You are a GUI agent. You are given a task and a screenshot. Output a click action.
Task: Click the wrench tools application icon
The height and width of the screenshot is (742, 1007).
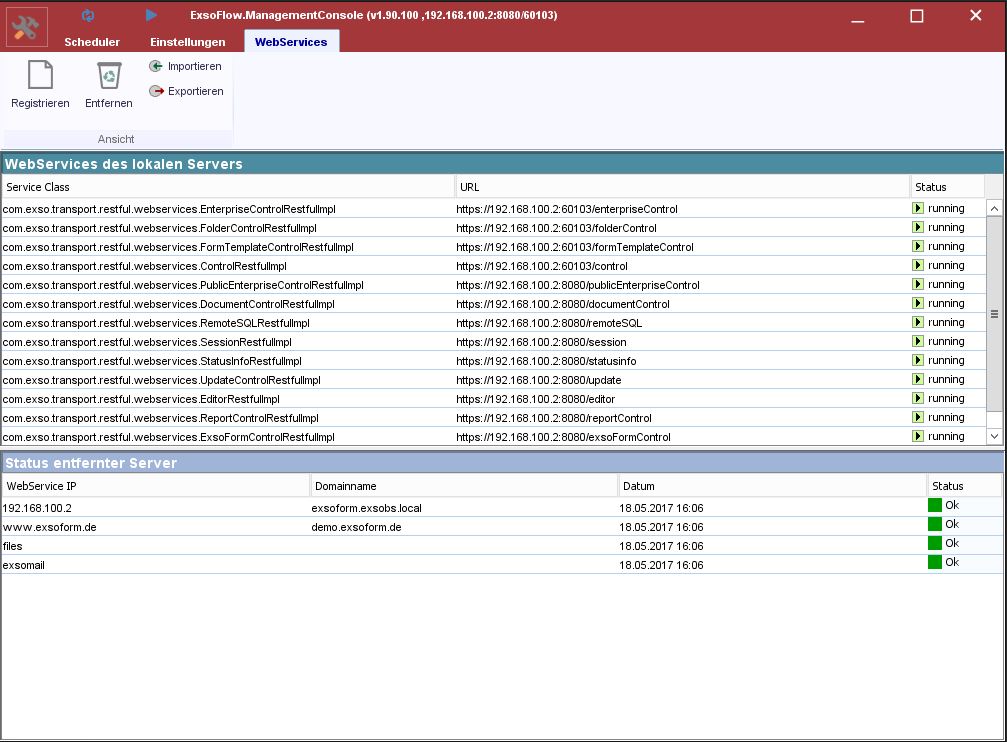tap(26, 27)
